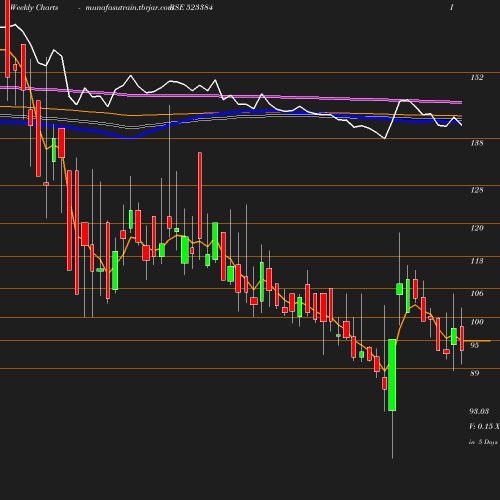Click the "152" price axis label
The width and height of the screenshot is (500, 500).
click(477, 77)
